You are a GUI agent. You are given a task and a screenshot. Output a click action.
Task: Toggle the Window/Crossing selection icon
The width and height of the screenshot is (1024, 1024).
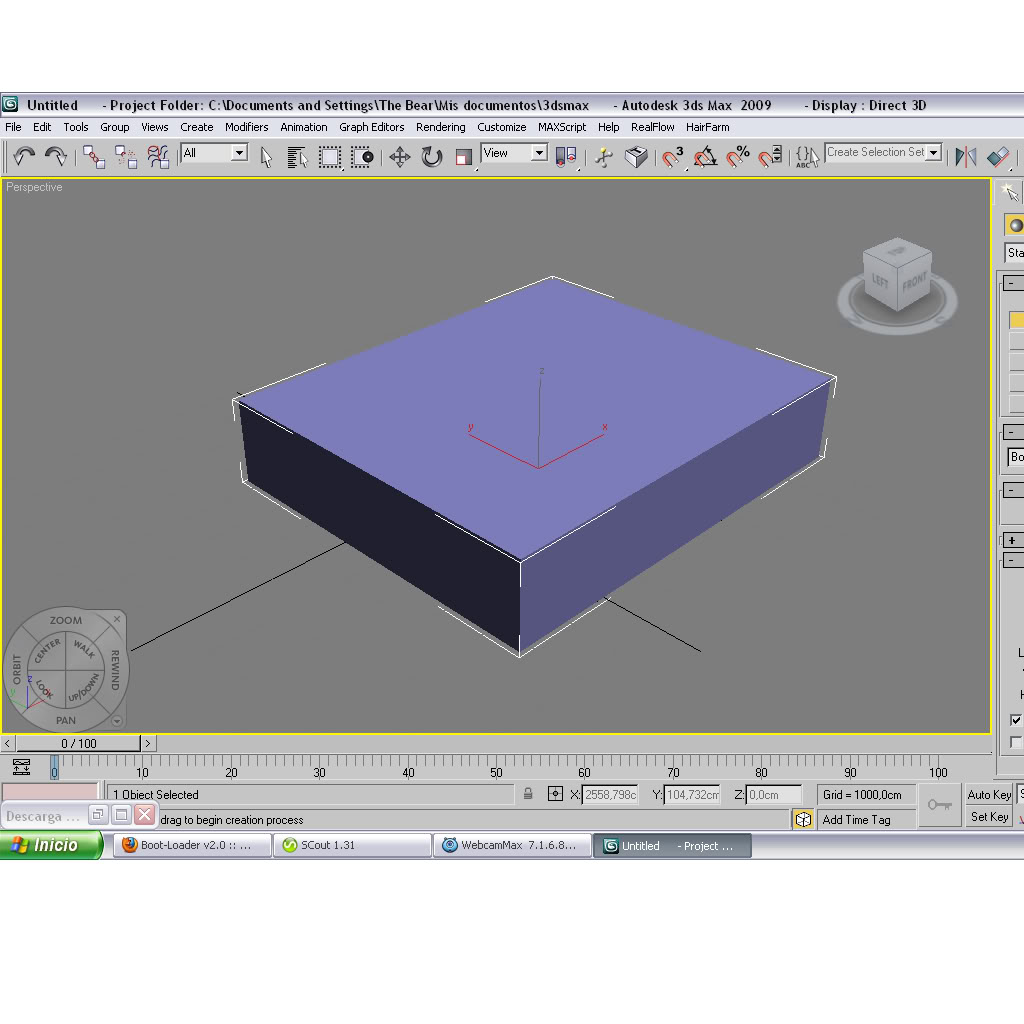click(362, 157)
